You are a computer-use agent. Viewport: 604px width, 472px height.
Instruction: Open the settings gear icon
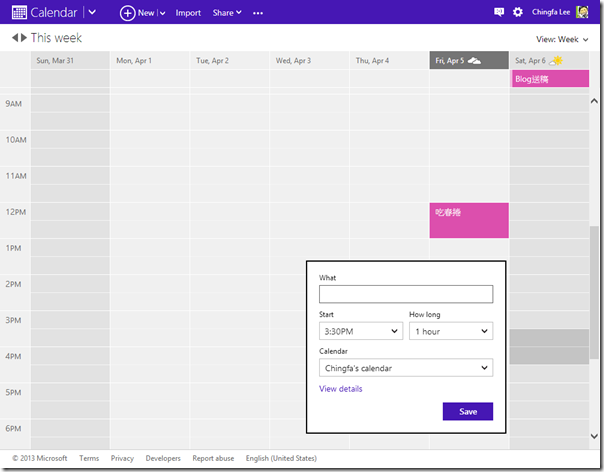click(518, 12)
